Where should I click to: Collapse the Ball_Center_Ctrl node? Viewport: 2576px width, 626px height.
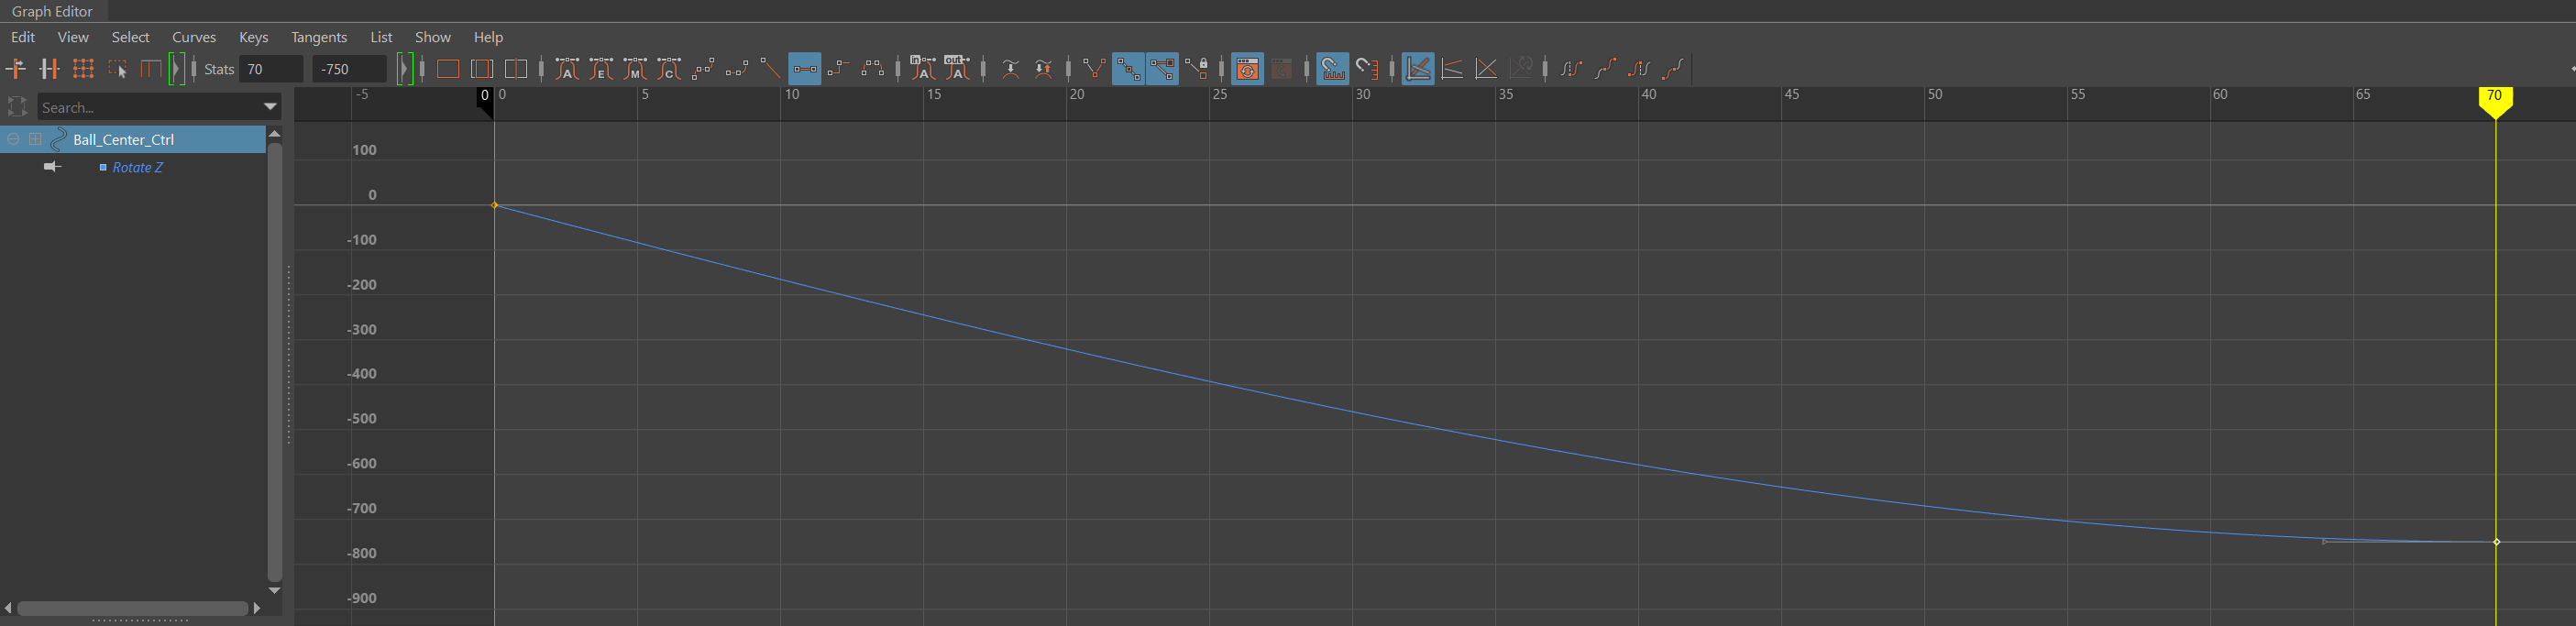pos(13,139)
